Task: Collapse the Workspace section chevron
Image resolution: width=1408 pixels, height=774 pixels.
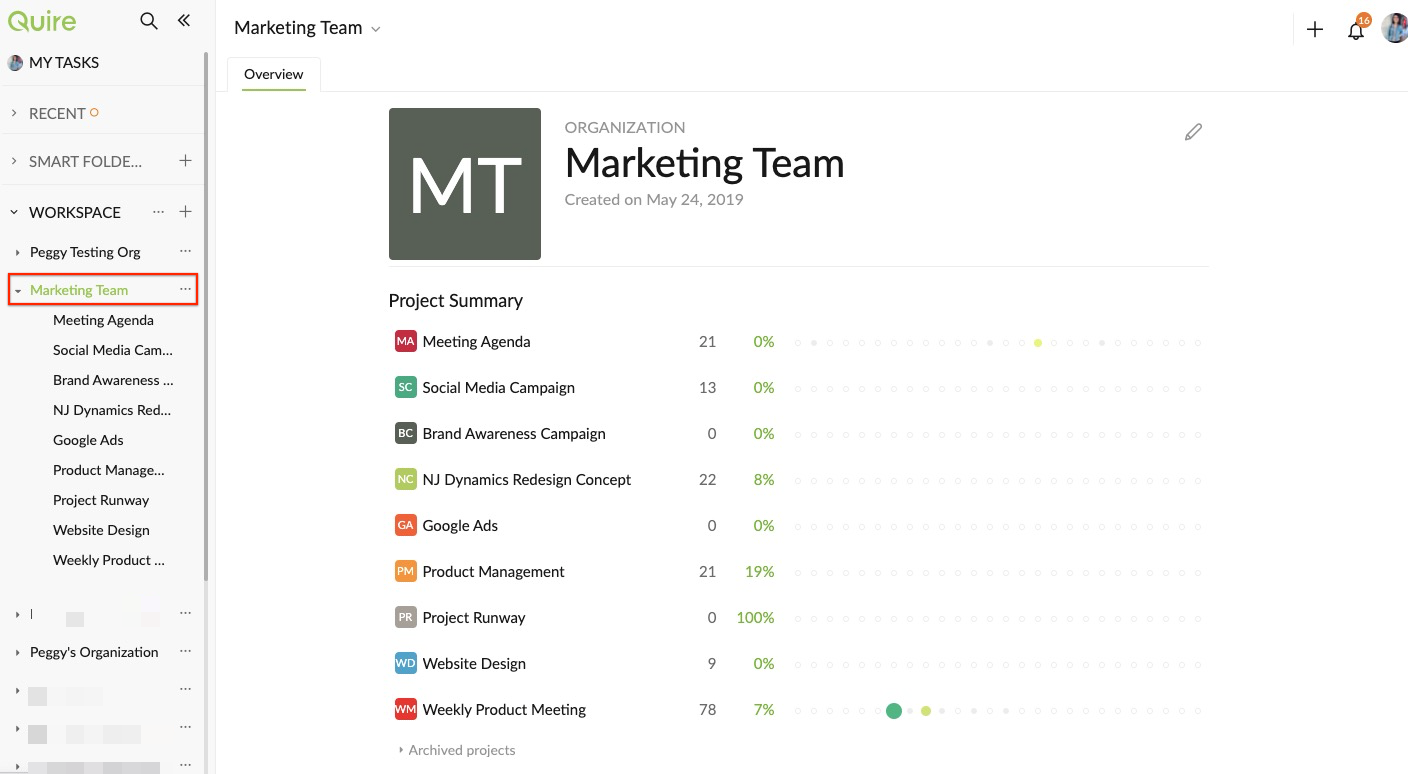Action: (14, 212)
